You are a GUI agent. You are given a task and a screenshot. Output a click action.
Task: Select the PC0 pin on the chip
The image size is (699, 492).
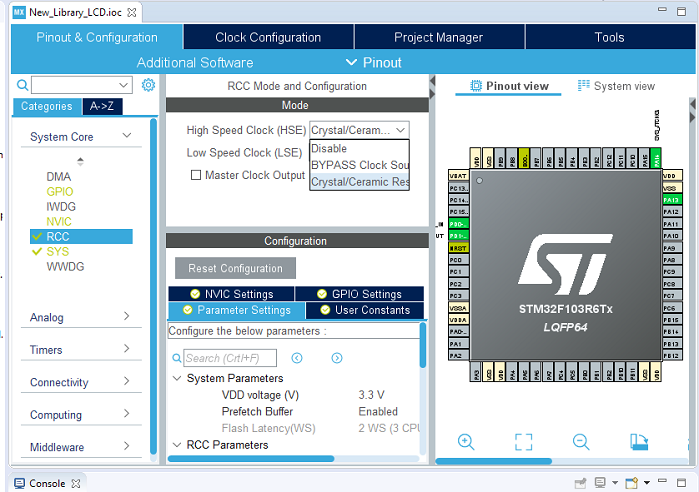pos(458,260)
